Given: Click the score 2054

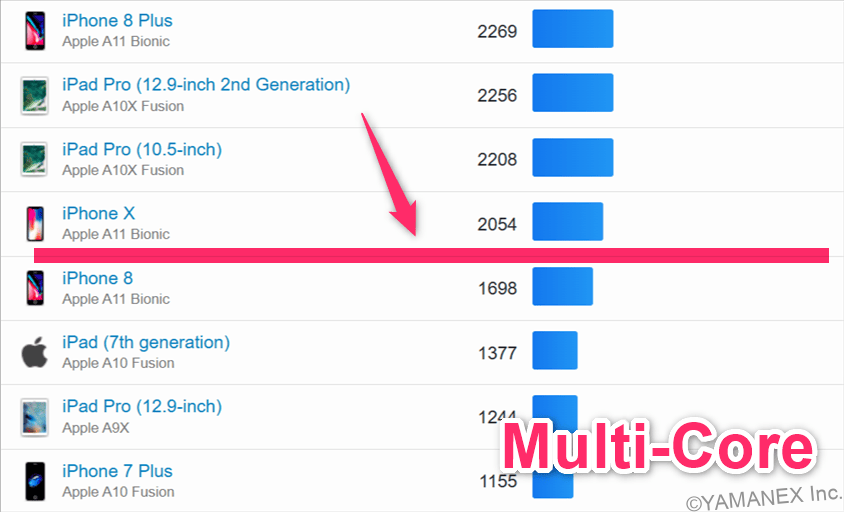Looking at the screenshot, I should tap(497, 224).
